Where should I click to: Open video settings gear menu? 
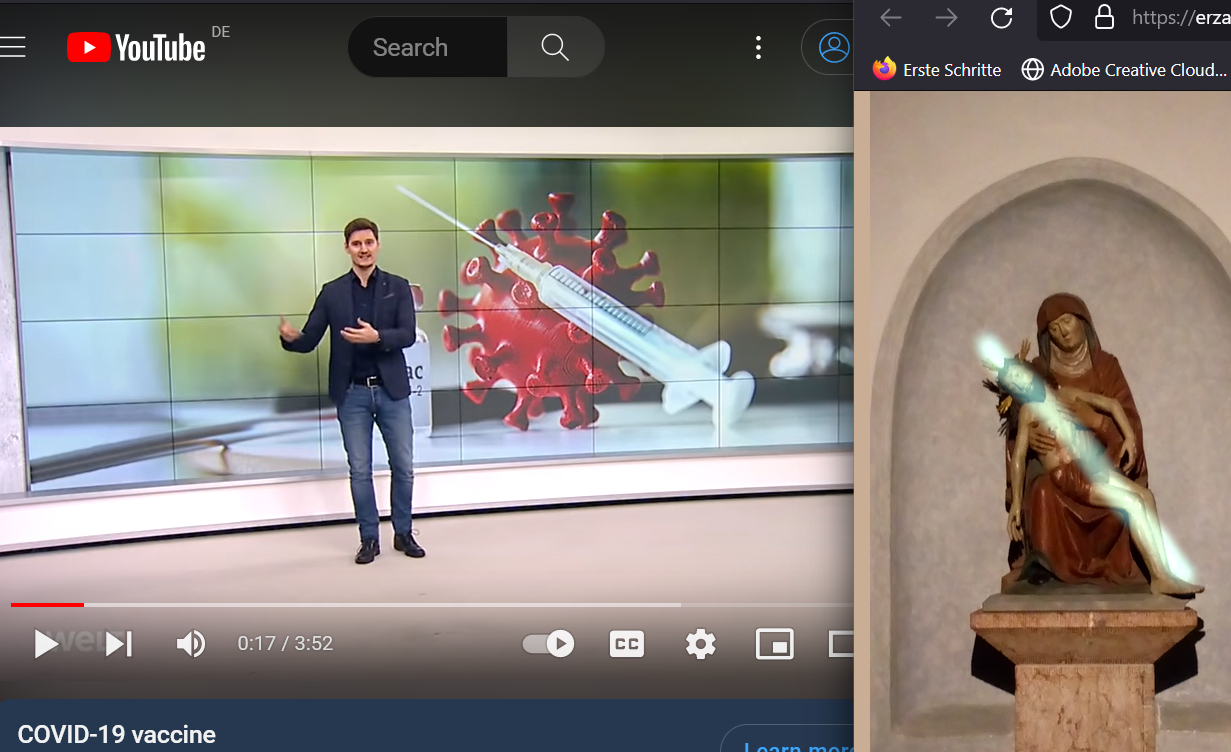700,644
